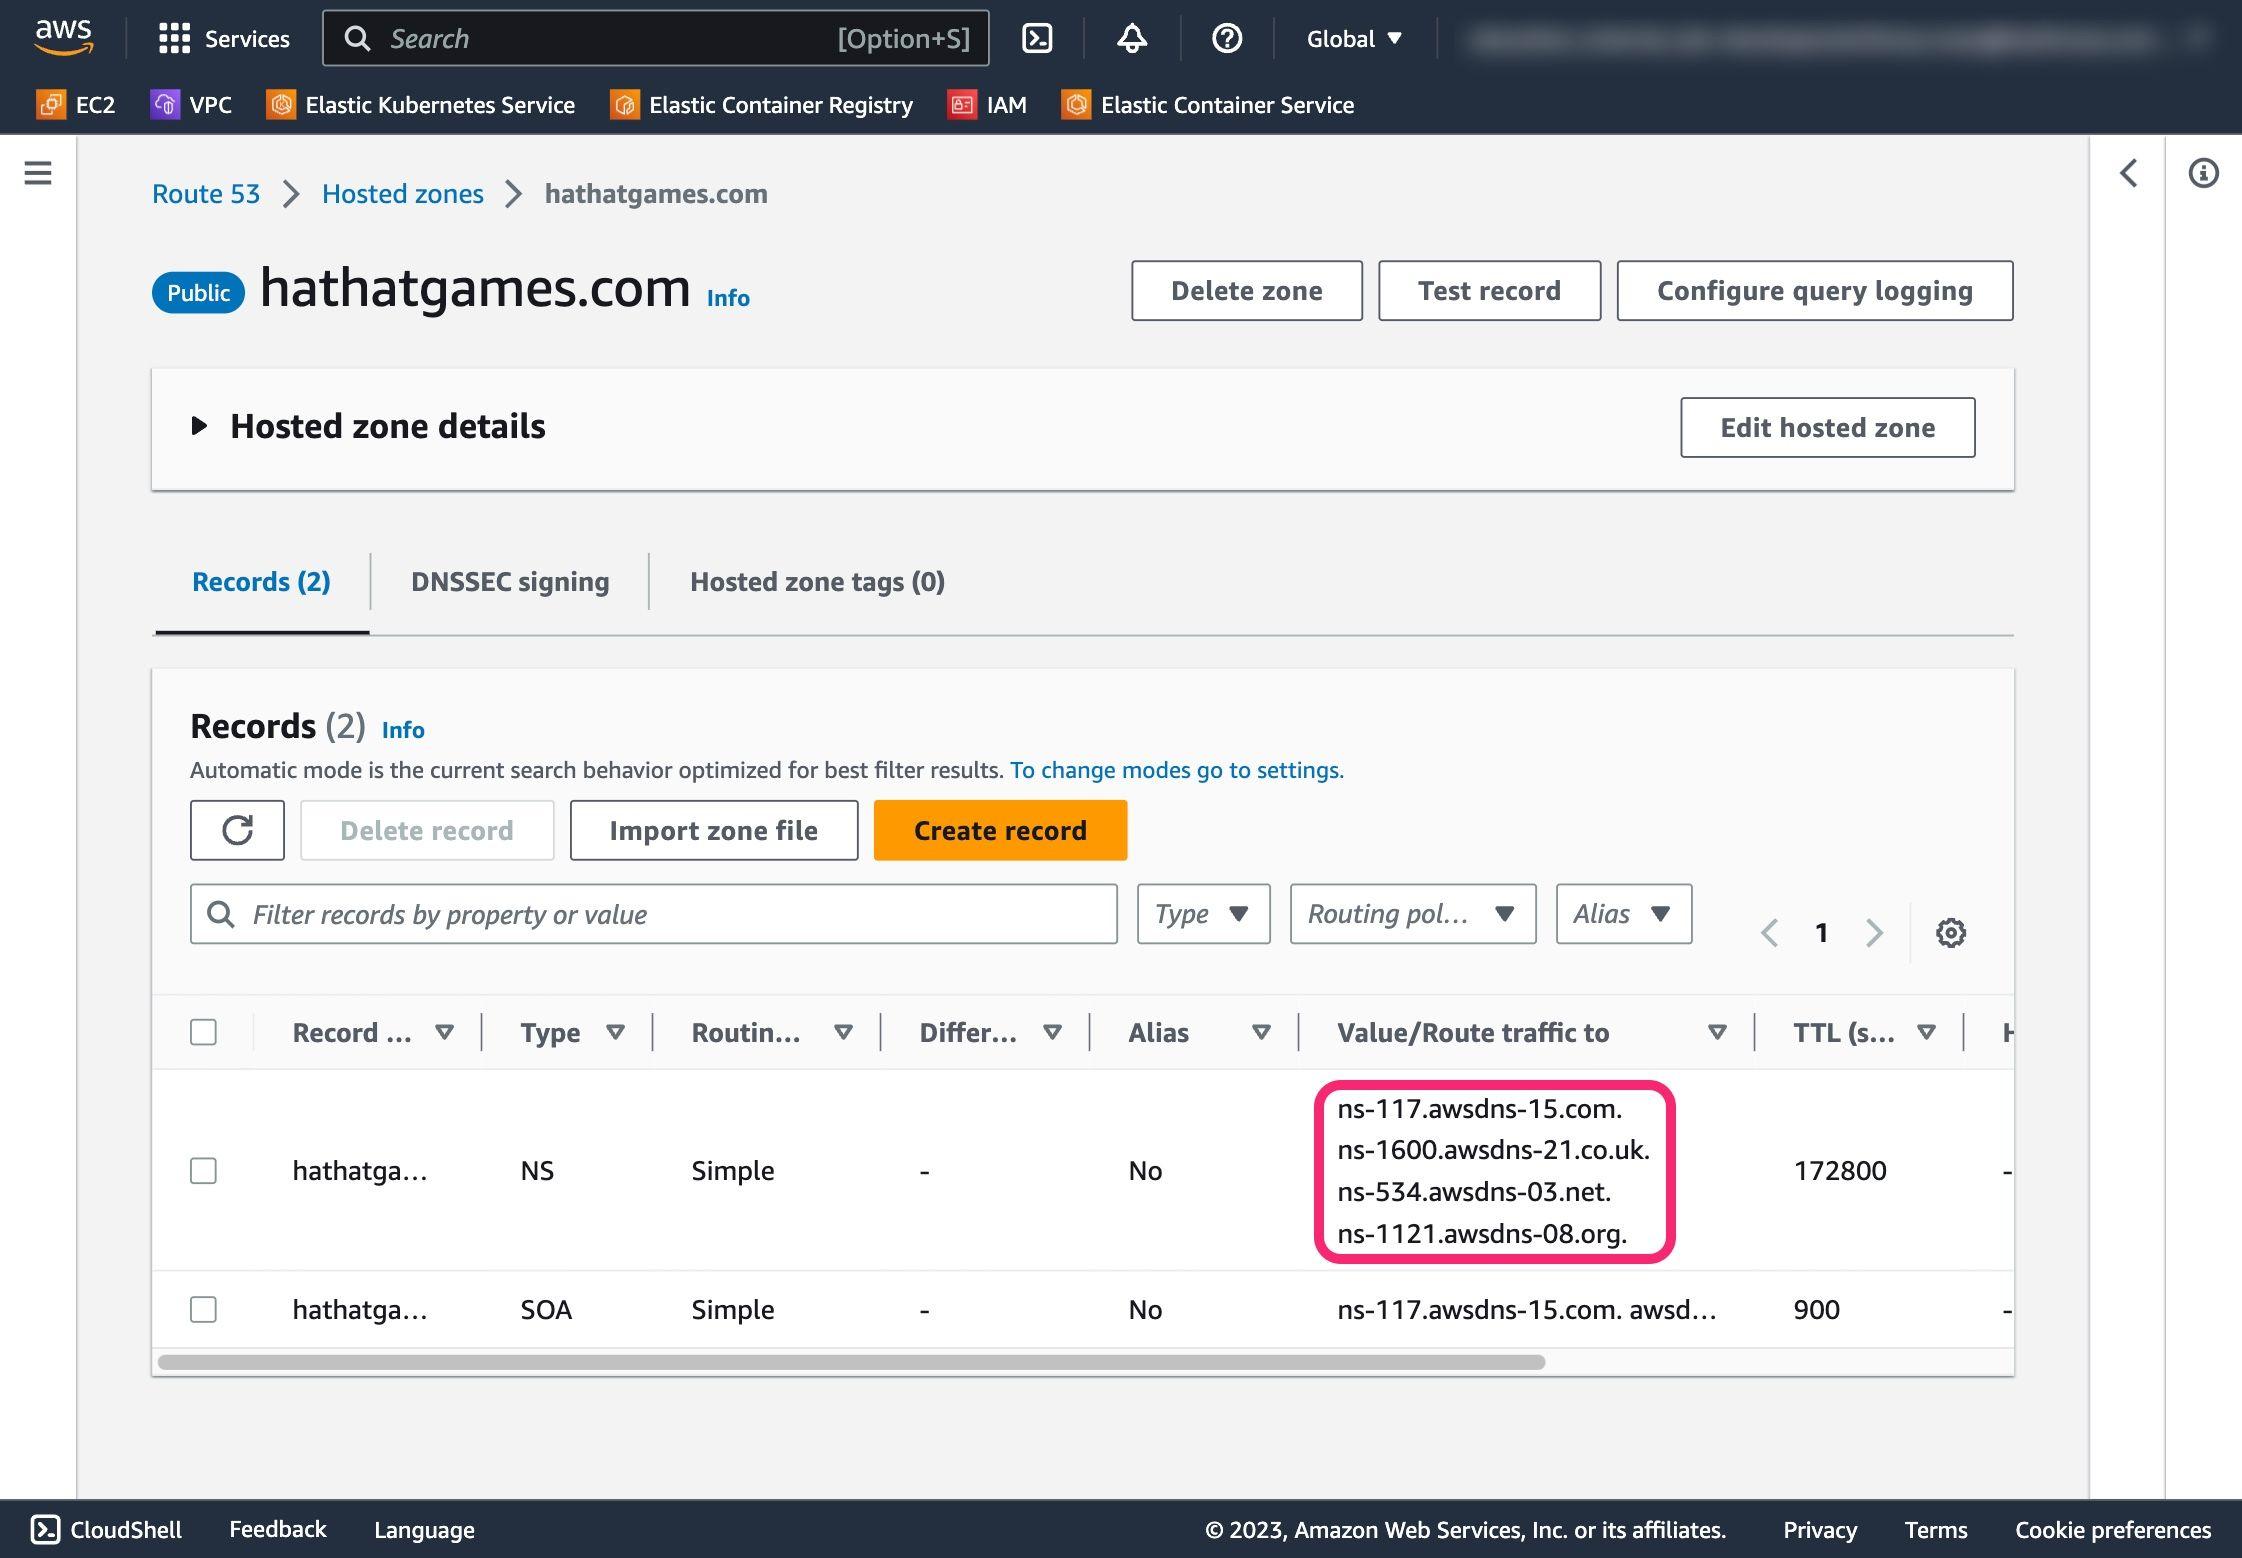This screenshot has height=1558, width=2242.
Task: Click the Help question mark icon
Action: pyautogui.click(x=1225, y=37)
